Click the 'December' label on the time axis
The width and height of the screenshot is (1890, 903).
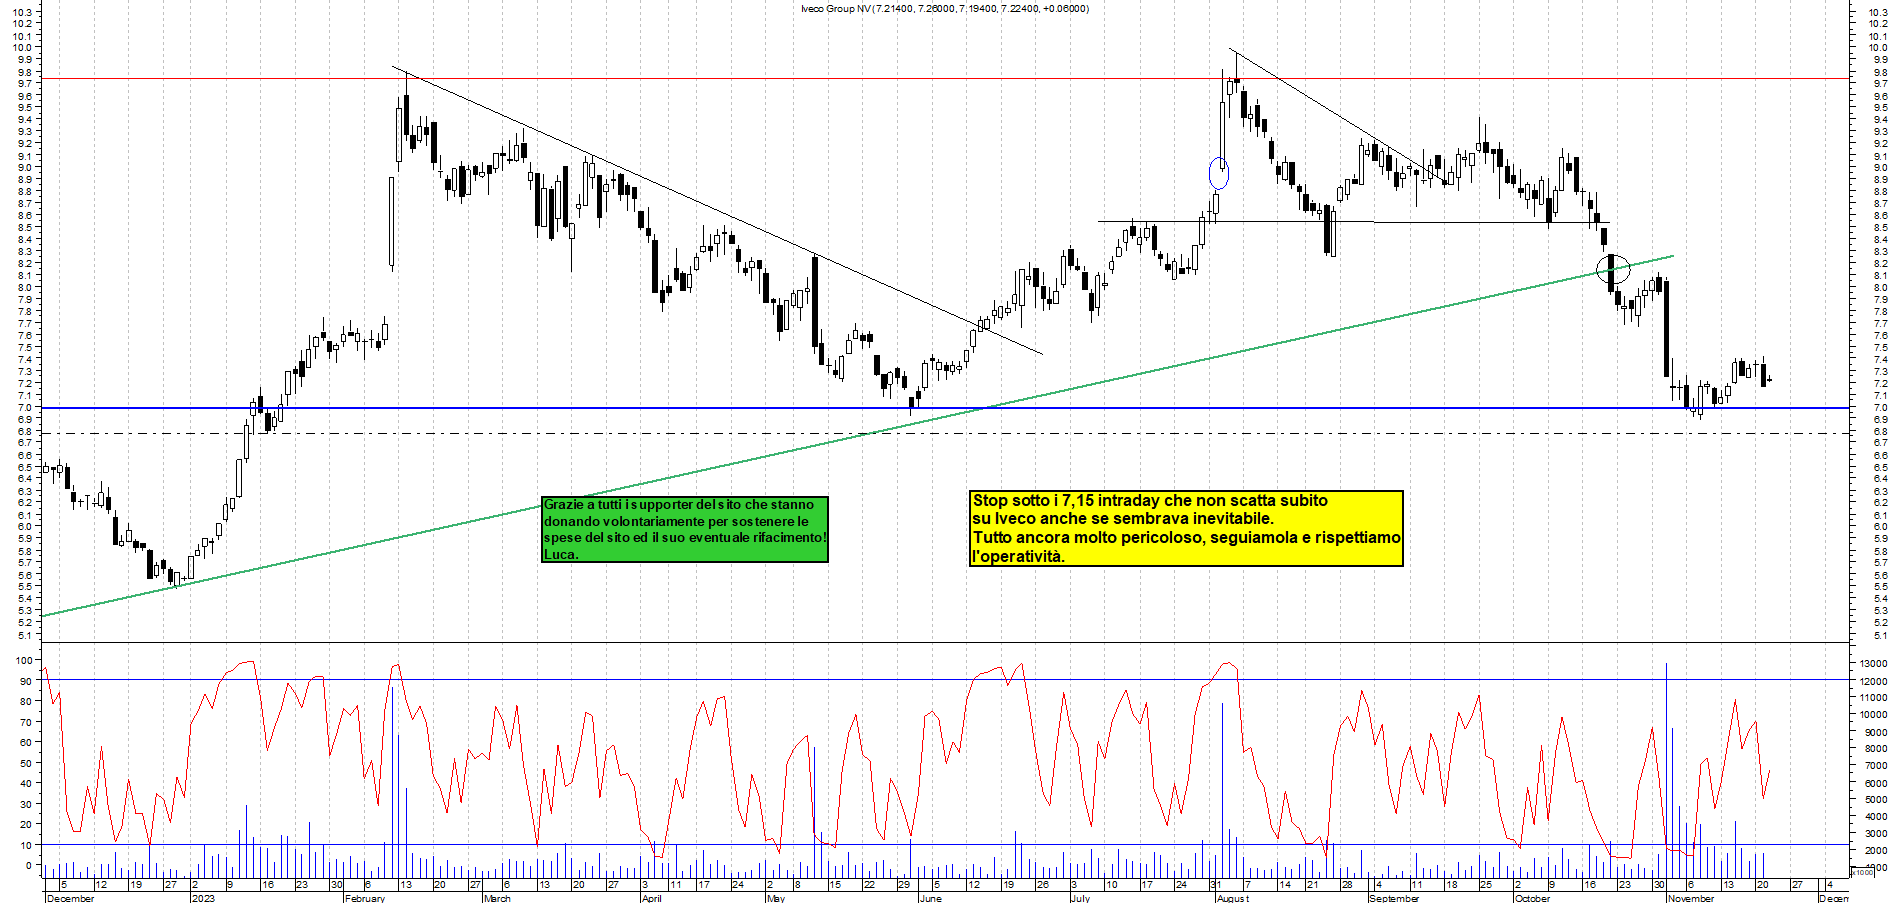point(71,898)
